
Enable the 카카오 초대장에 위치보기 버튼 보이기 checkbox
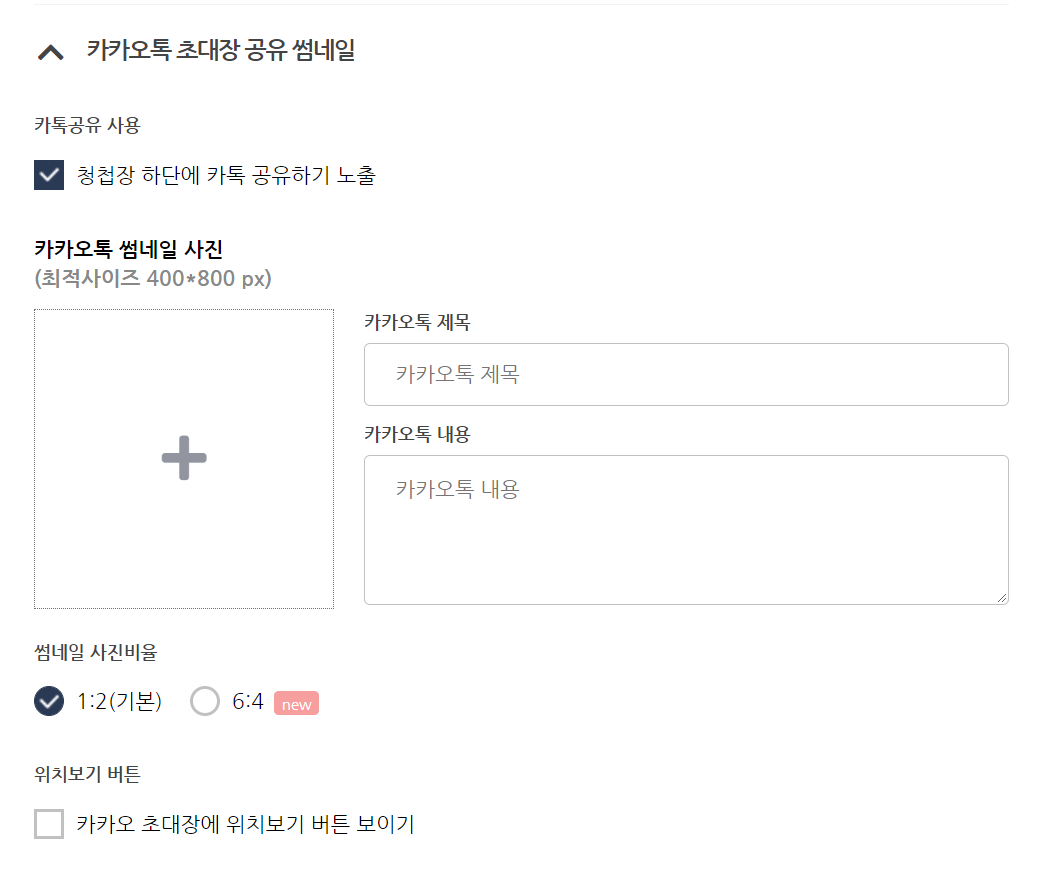(x=49, y=824)
